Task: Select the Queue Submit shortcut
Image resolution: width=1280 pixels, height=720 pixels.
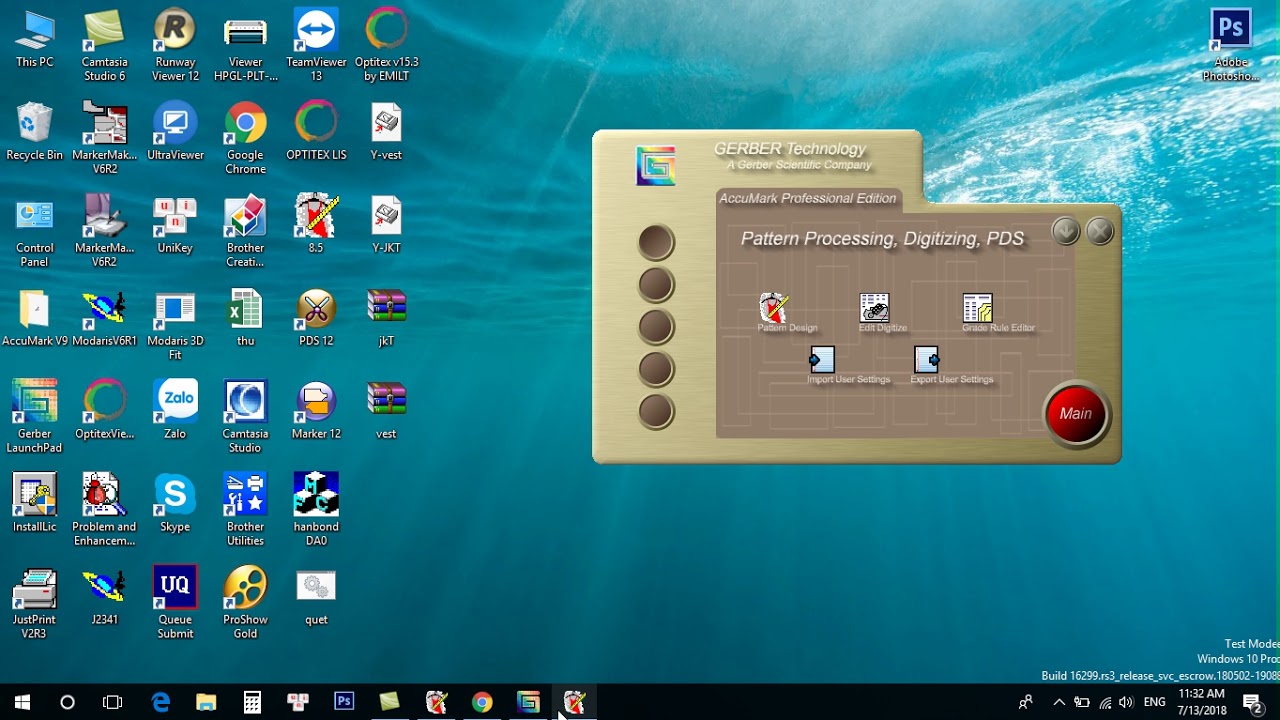Action: pyautogui.click(x=175, y=602)
